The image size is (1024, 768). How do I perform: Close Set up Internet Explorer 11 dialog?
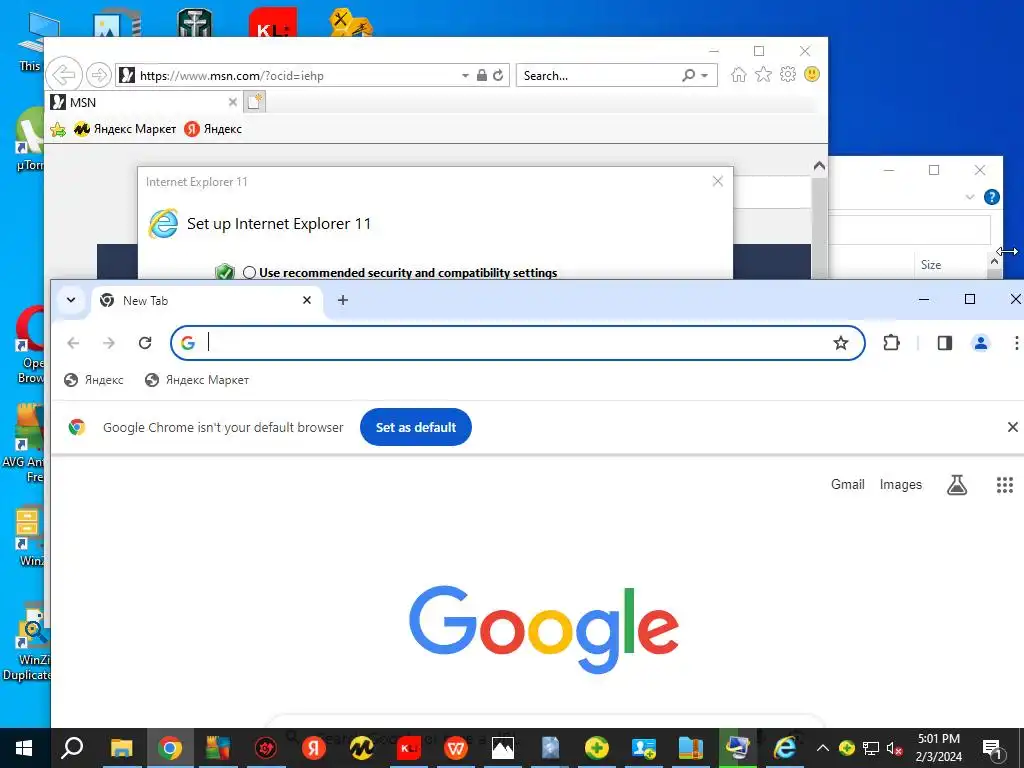[718, 182]
